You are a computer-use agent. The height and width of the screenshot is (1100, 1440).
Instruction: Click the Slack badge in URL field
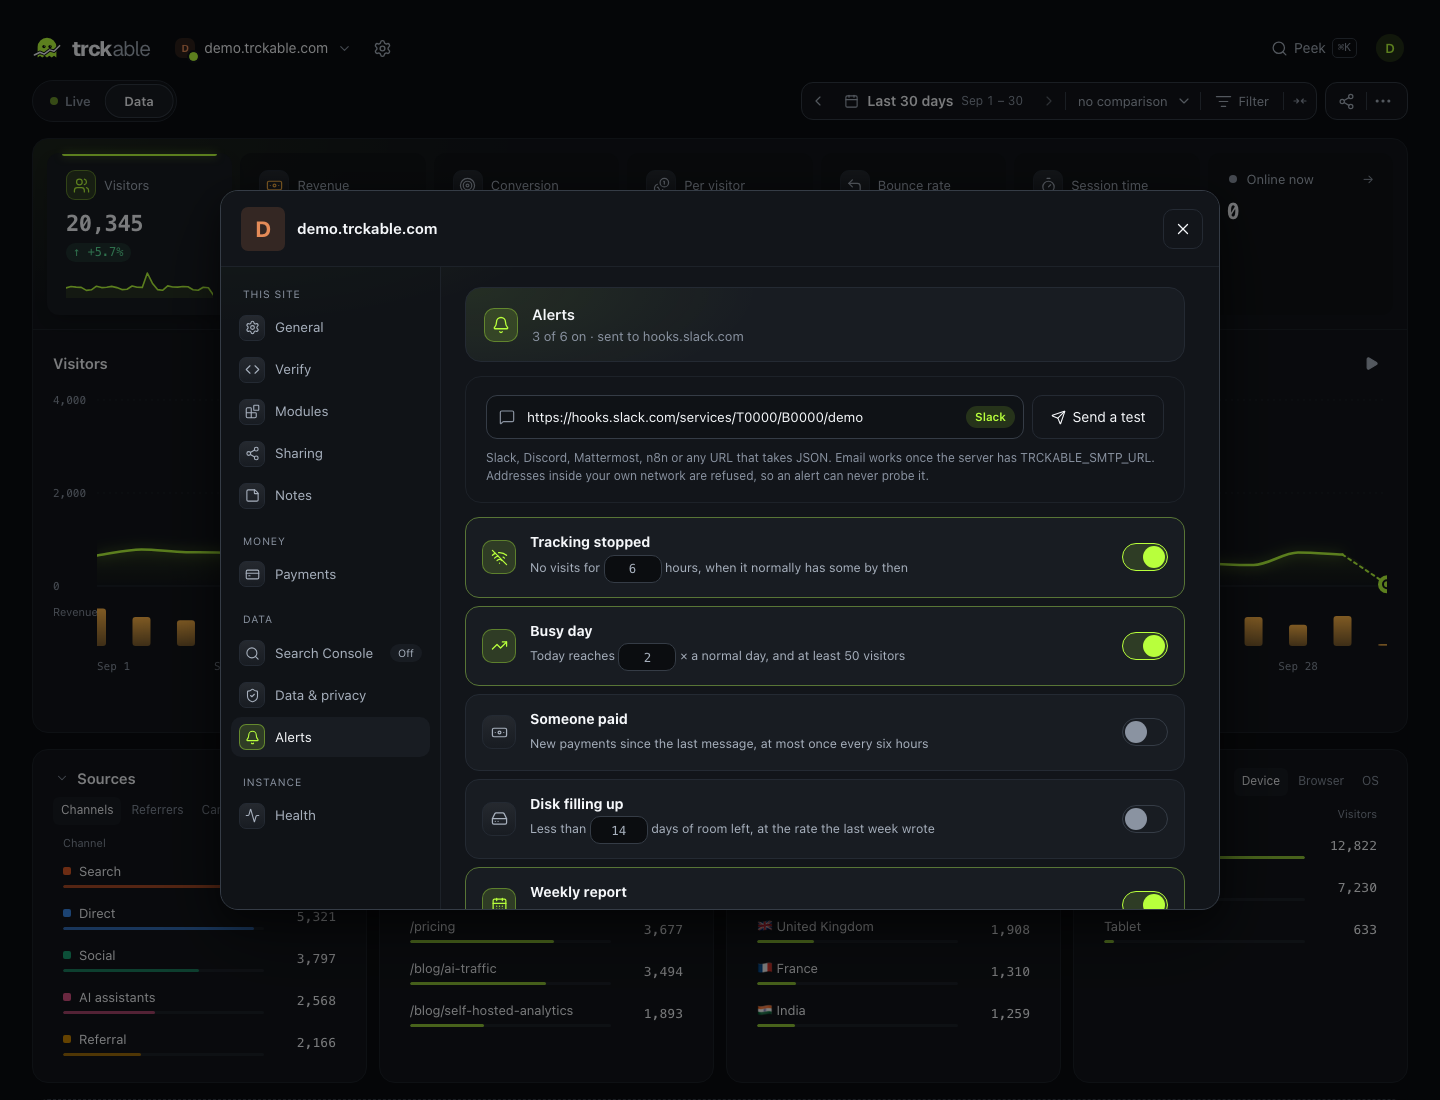pyautogui.click(x=990, y=417)
